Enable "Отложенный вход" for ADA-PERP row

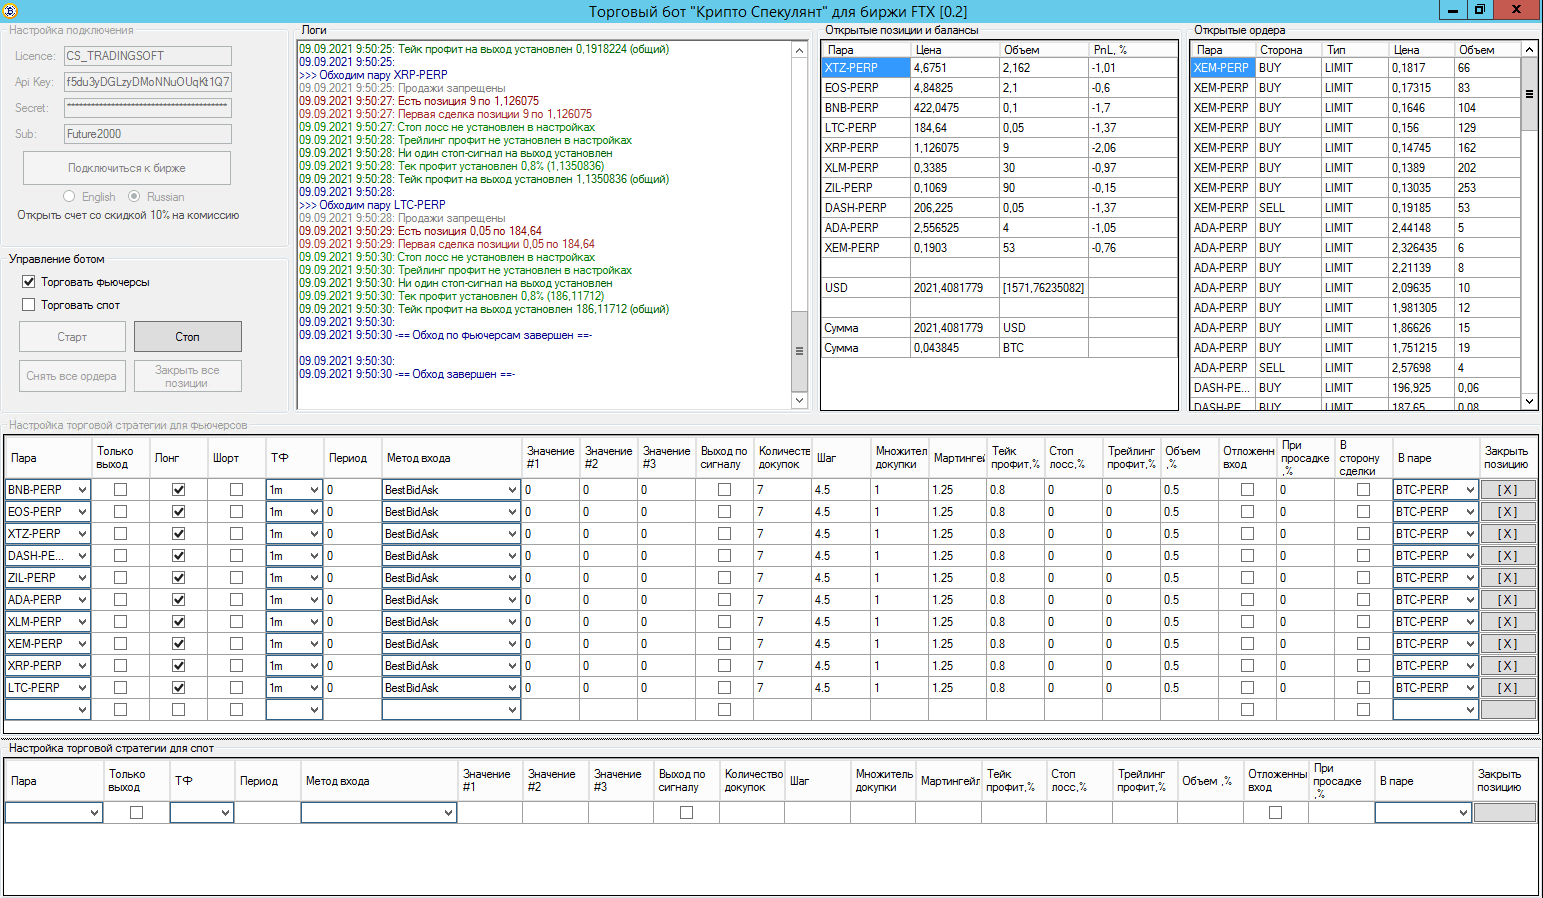coord(1247,600)
